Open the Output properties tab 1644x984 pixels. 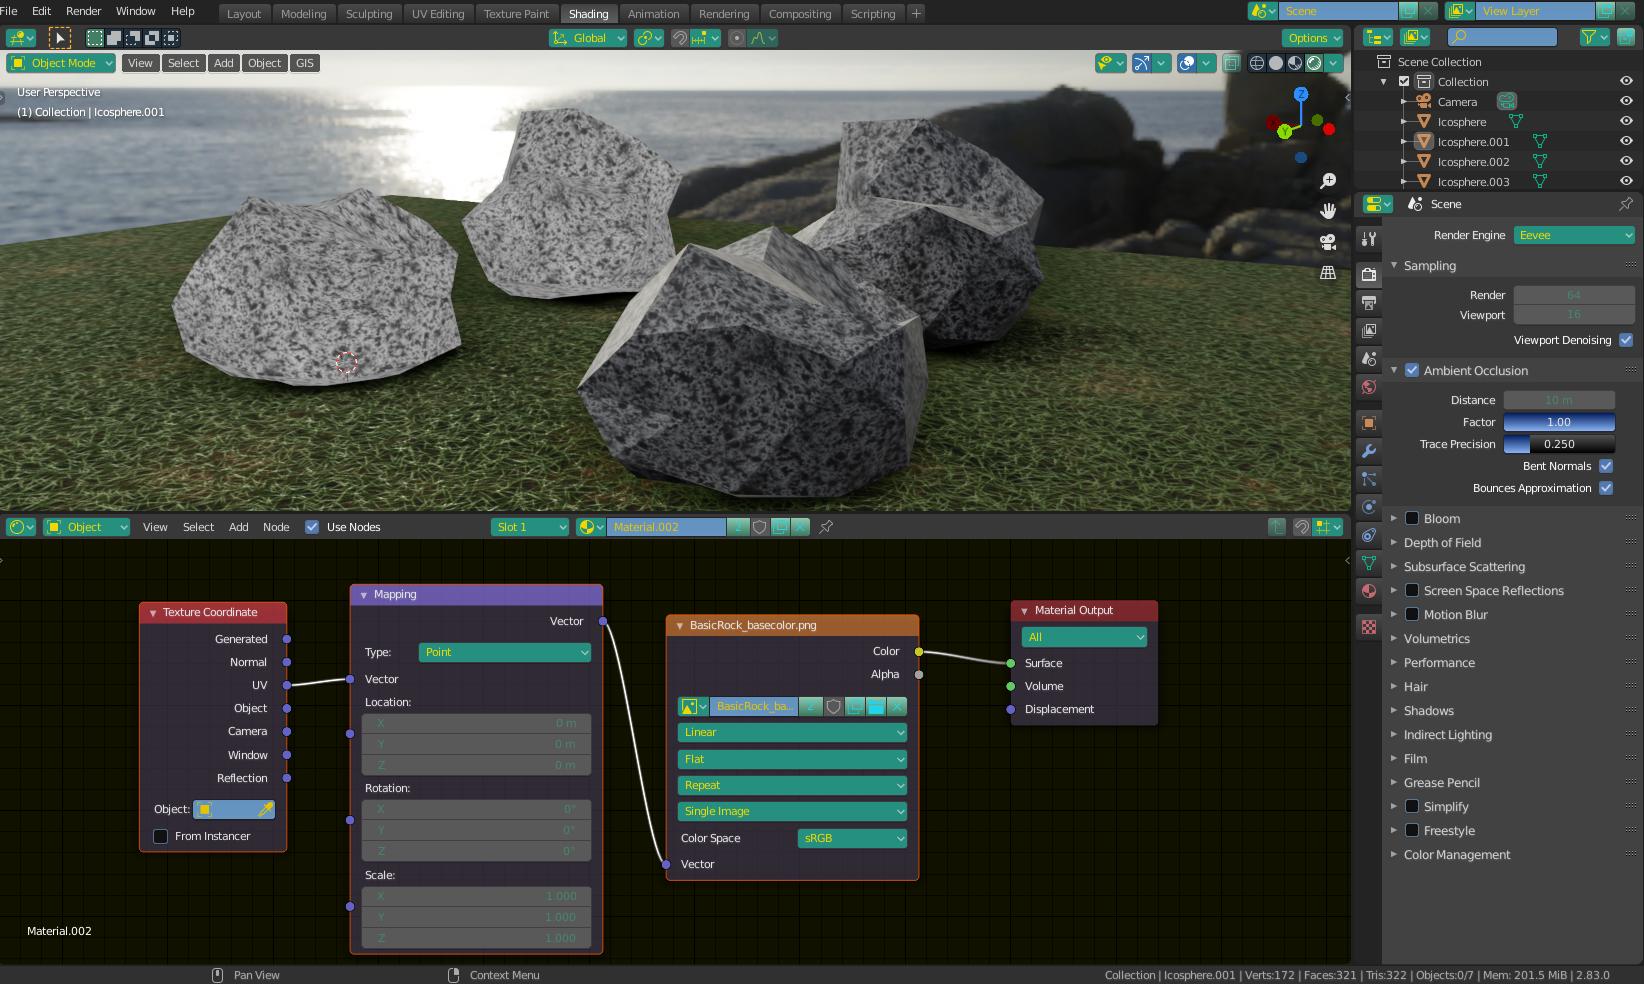pyautogui.click(x=1369, y=302)
